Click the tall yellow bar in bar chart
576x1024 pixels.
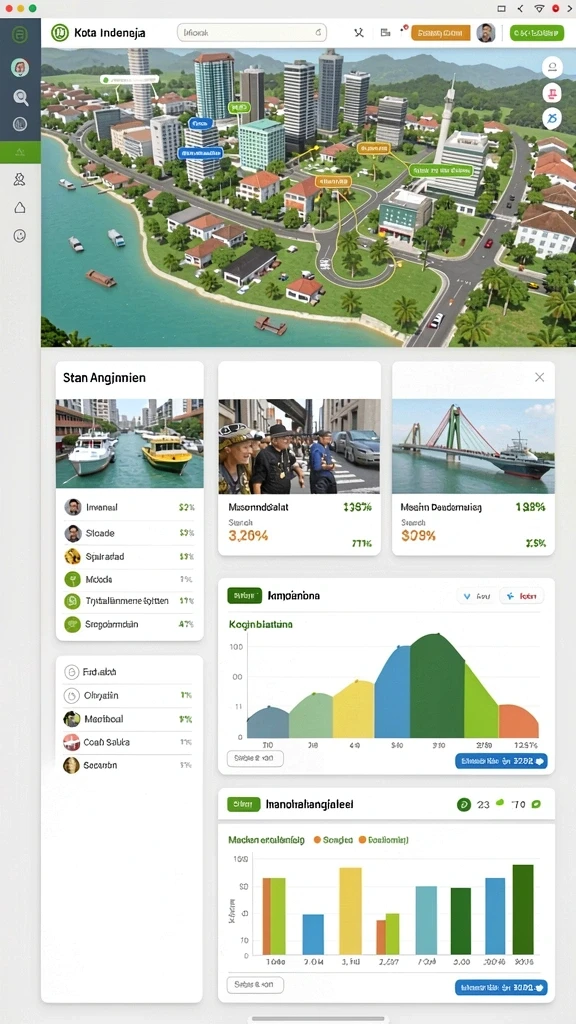351,911
